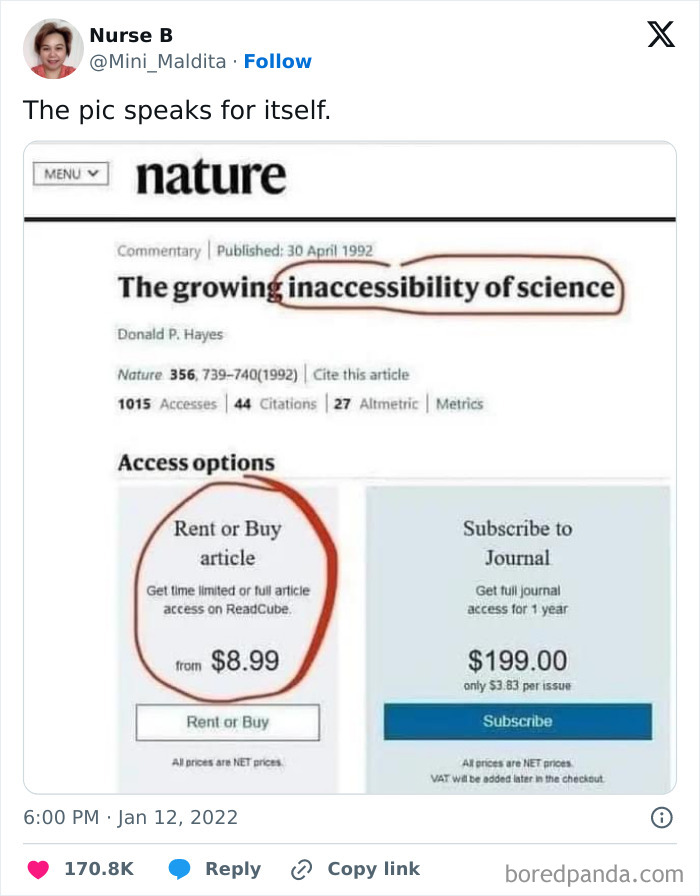Click the copy link chain icon
700x896 pixels.
(x=301, y=869)
